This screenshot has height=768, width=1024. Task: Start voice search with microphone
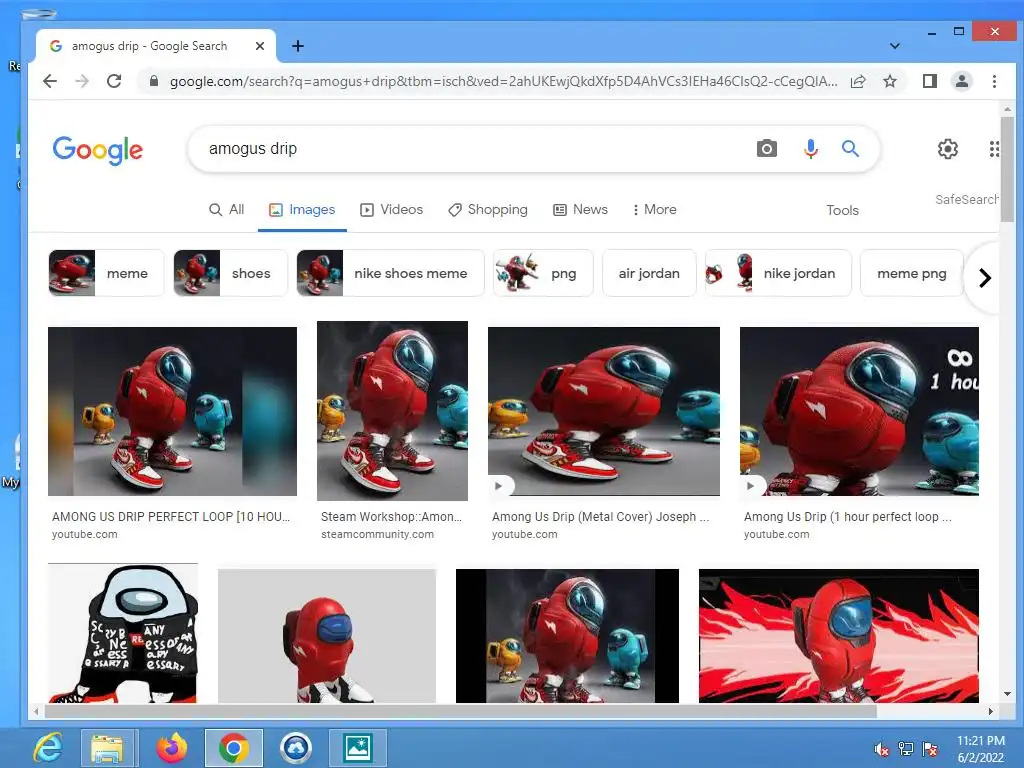[x=810, y=149]
